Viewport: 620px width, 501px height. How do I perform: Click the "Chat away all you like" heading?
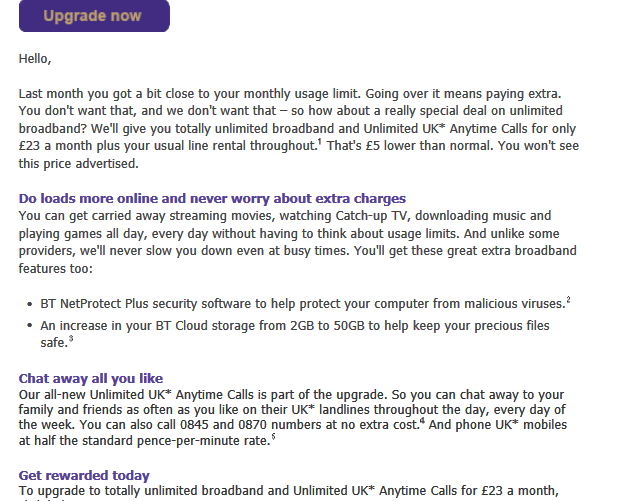point(88,378)
